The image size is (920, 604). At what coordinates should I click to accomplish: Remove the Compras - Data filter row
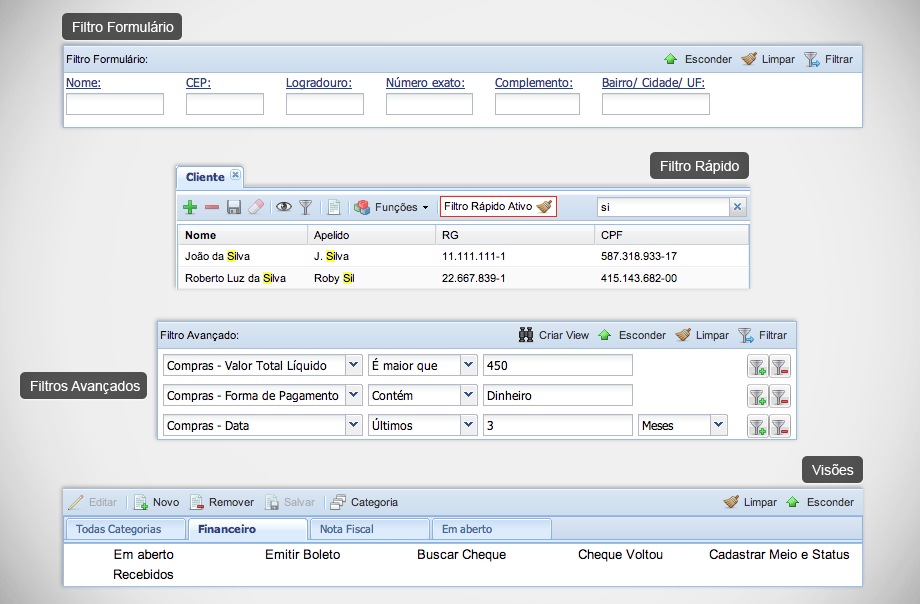click(780, 426)
